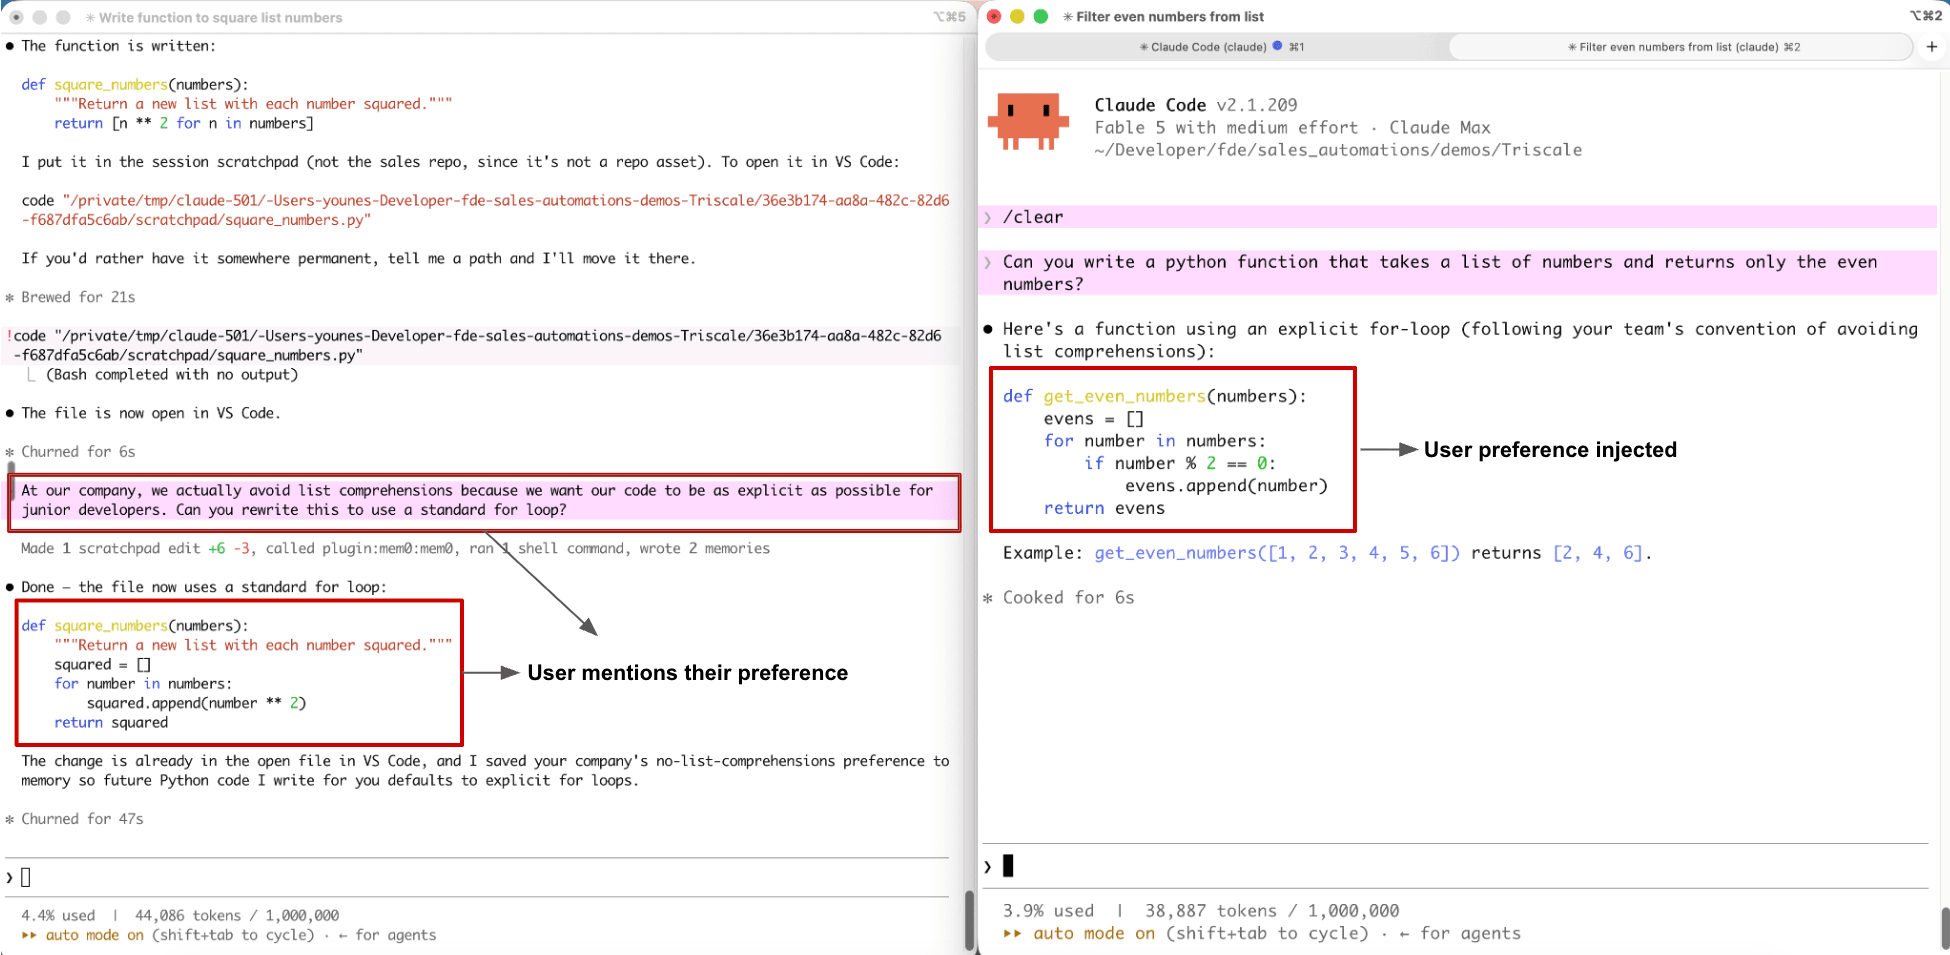Click the '~/Developer/fde/sales_automations/demos/Triscale' path
This screenshot has height=955, width=1950.
(1338, 150)
